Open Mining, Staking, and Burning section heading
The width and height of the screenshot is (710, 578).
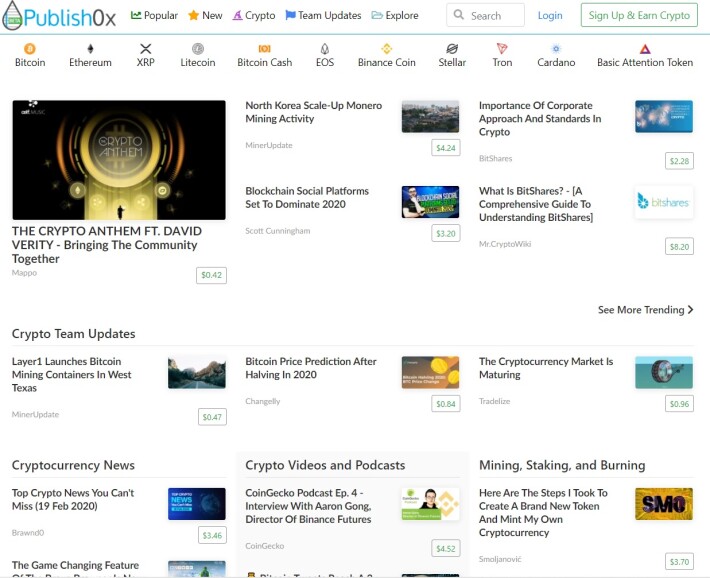coord(562,465)
